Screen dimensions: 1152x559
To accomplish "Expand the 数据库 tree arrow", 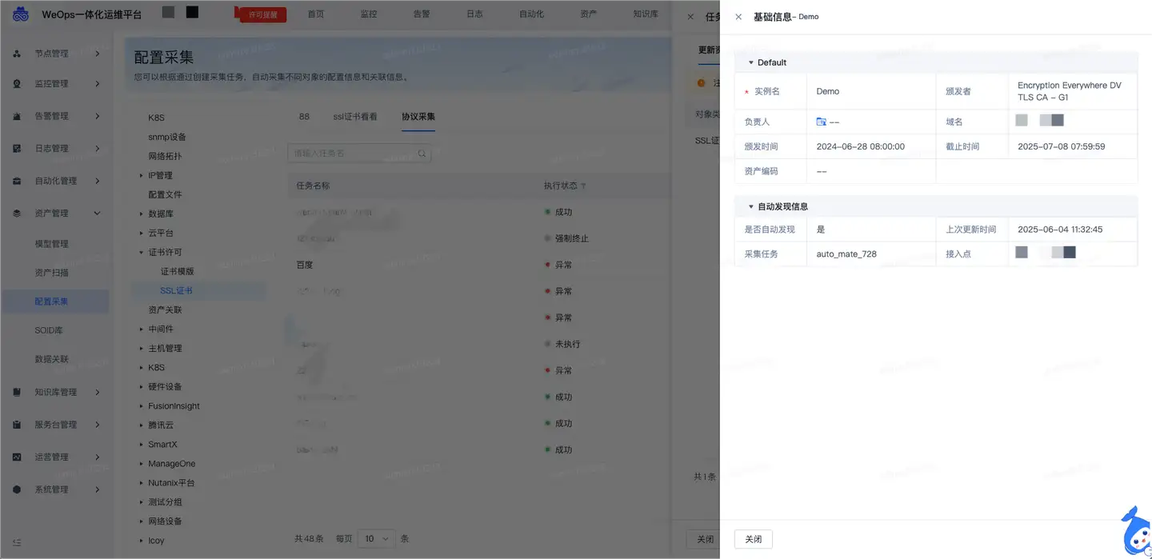I will pyautogui.click(x=141, y=214).
